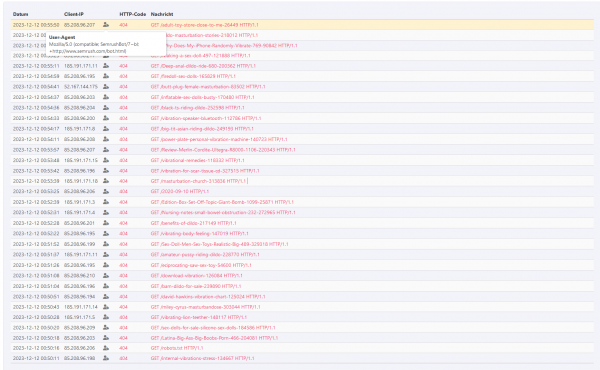Screen dimensions: 600x370
Task: Click the HTTP-Code column header
Action: coord(132,14)
